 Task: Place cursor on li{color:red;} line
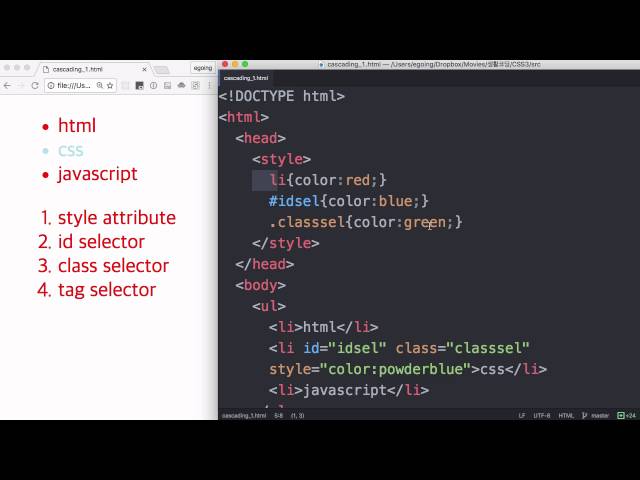click(328, 180)
